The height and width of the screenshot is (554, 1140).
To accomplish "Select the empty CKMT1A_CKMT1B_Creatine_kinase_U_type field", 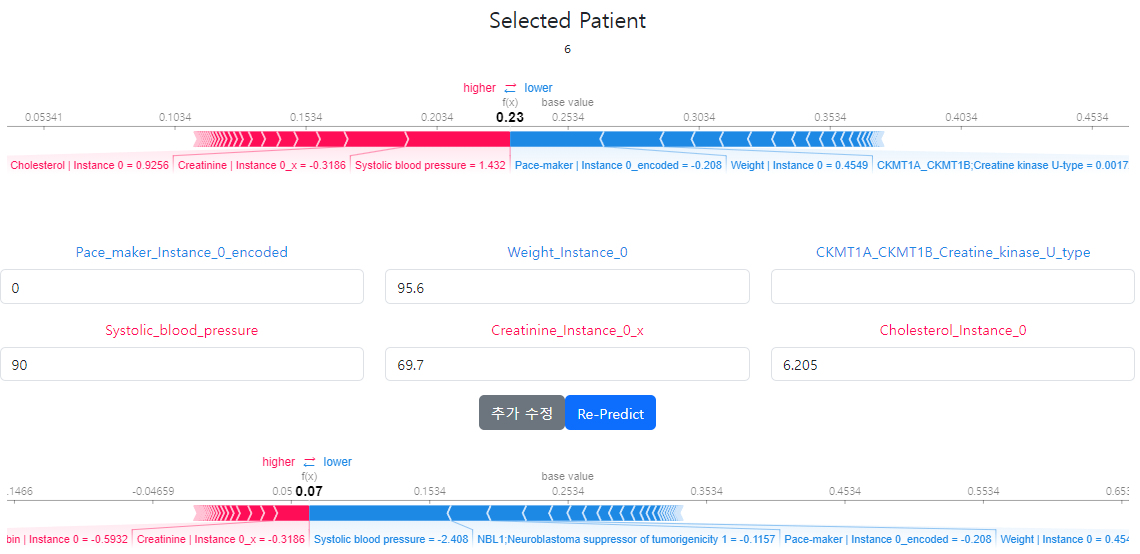I will [x=952, y=288].
